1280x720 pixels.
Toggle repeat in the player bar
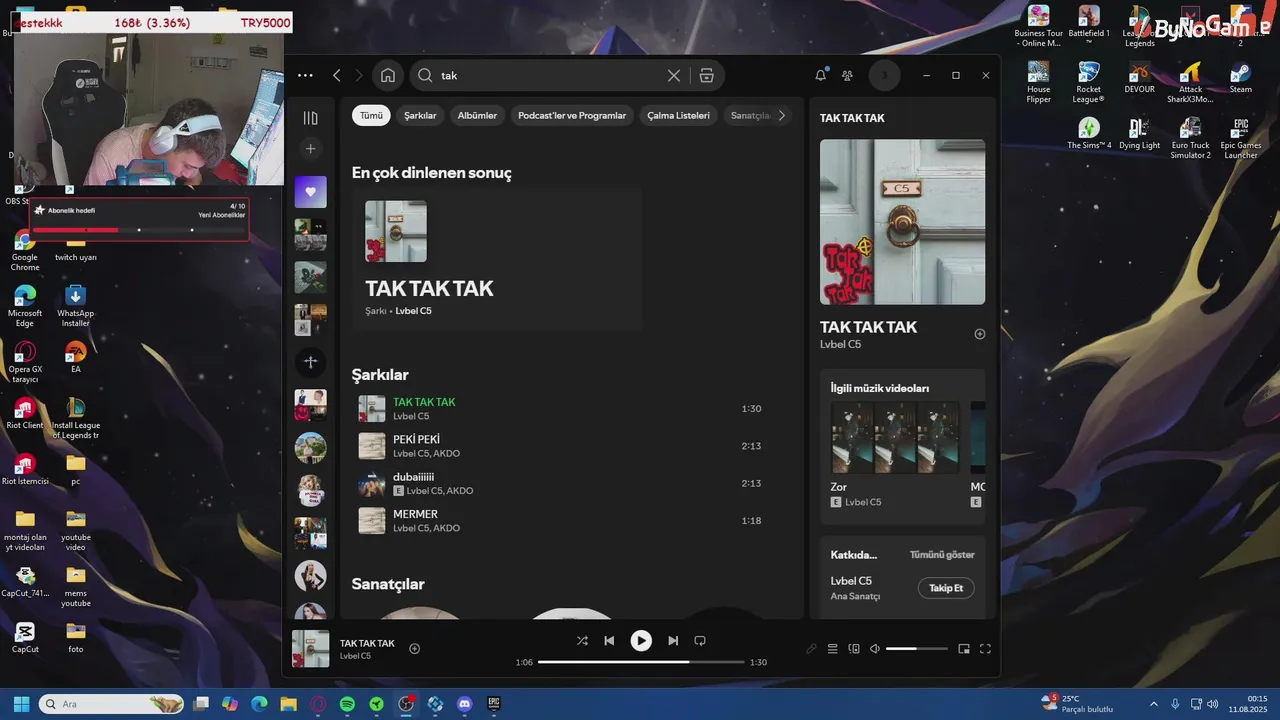[x=700, y=641]
